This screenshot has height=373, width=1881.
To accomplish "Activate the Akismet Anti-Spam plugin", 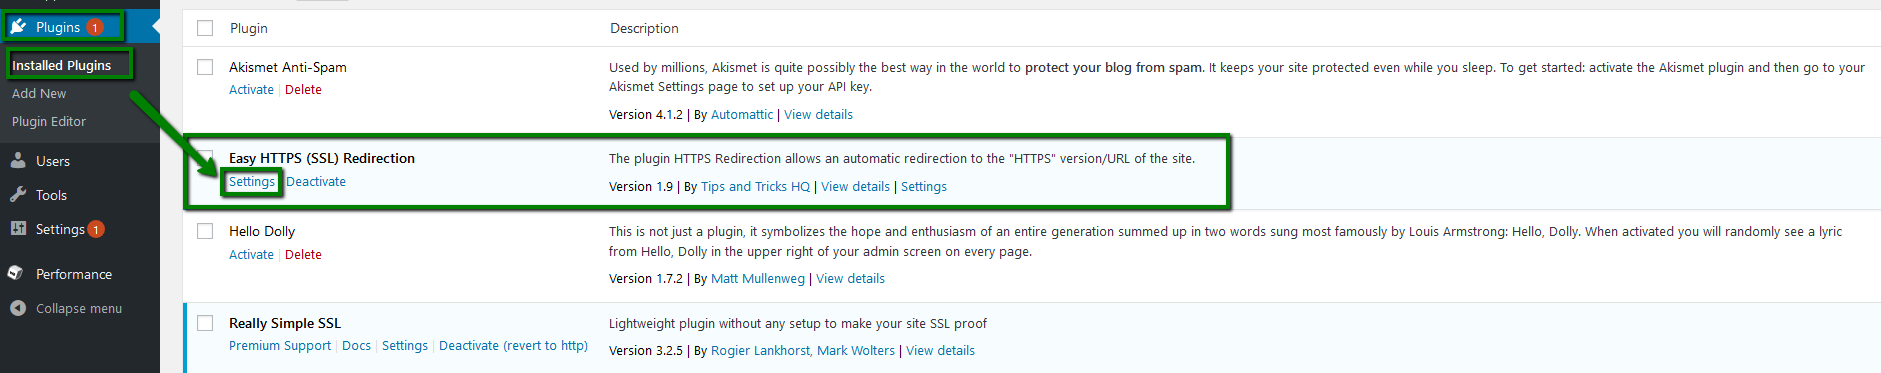I will coord(251,89).
